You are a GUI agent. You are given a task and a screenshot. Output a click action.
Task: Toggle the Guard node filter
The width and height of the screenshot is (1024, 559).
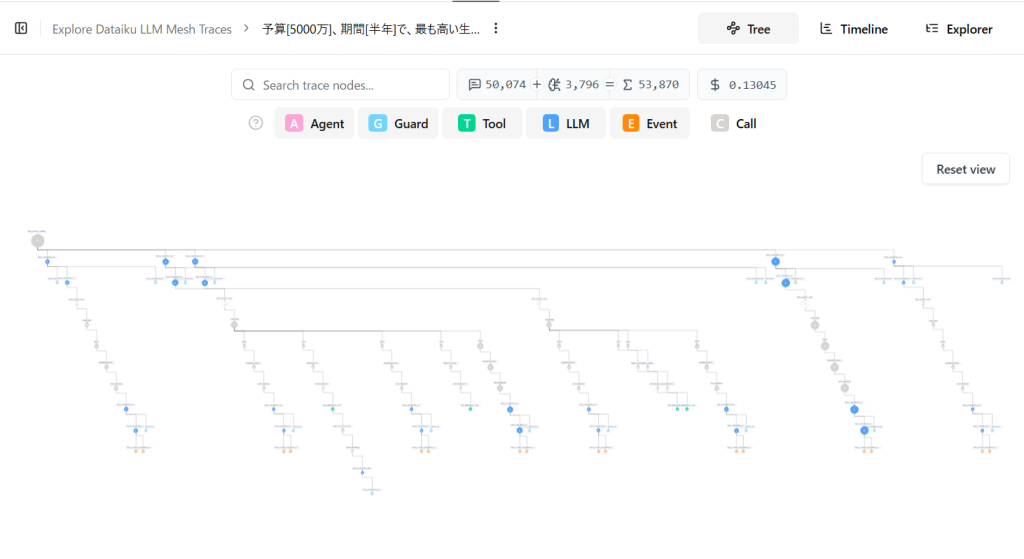(x=398, y=123)
